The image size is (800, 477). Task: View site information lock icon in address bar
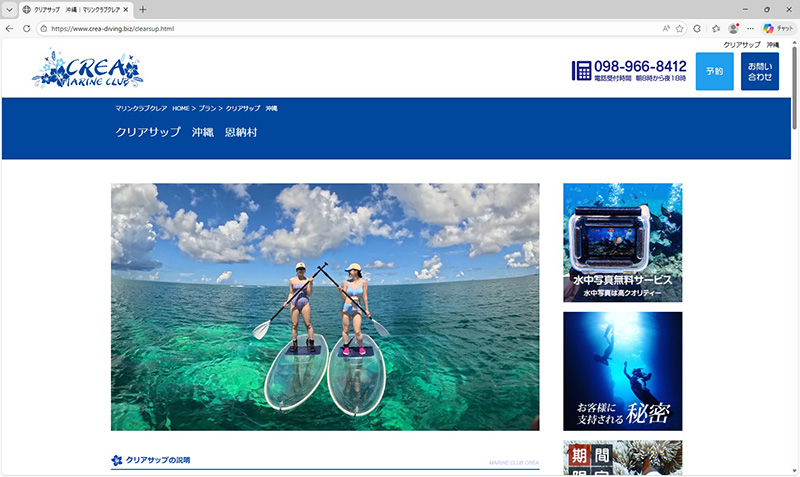click(44, 28)
